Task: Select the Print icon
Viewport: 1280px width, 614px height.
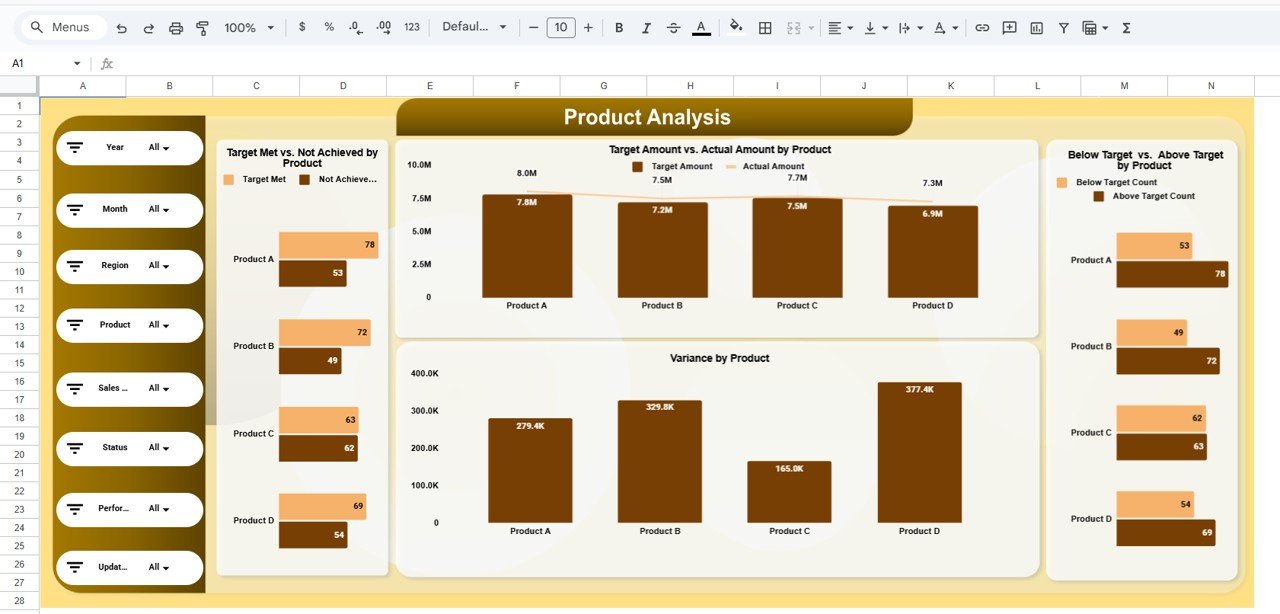Action: [176, 28]
